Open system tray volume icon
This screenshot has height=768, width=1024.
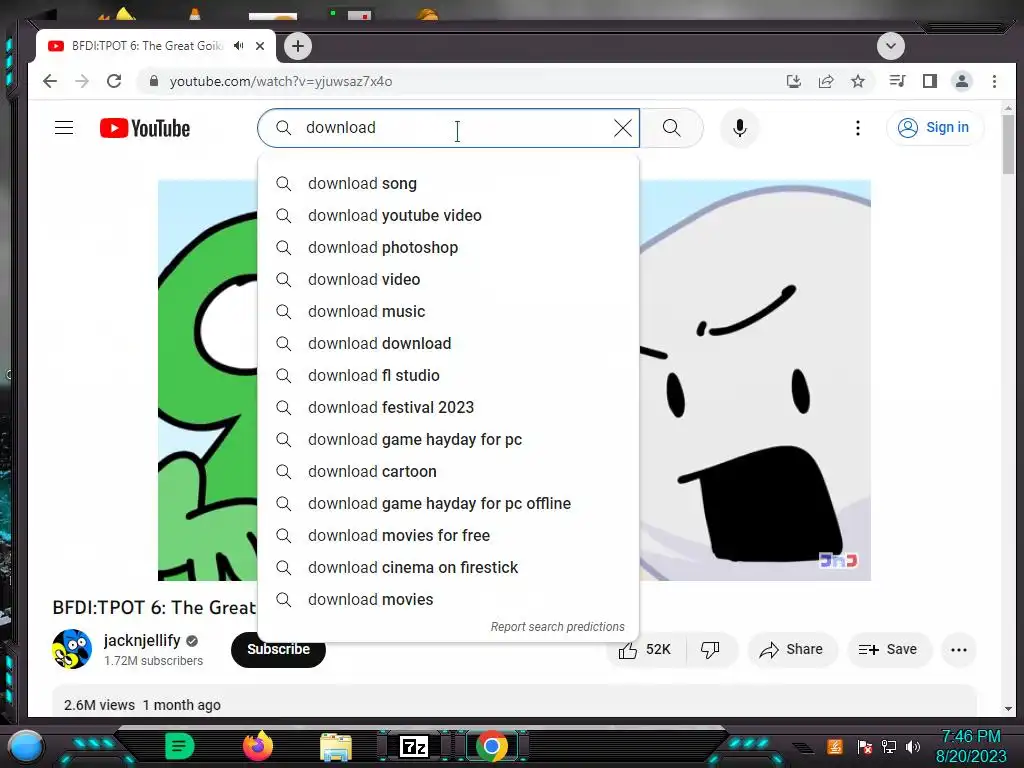(913, 746)
